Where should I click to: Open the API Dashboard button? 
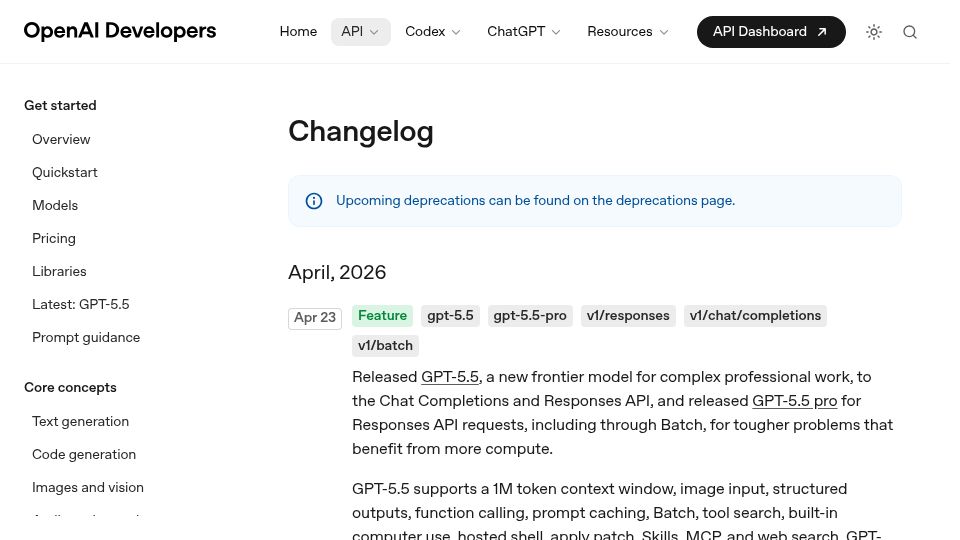[x=771, y=32]
